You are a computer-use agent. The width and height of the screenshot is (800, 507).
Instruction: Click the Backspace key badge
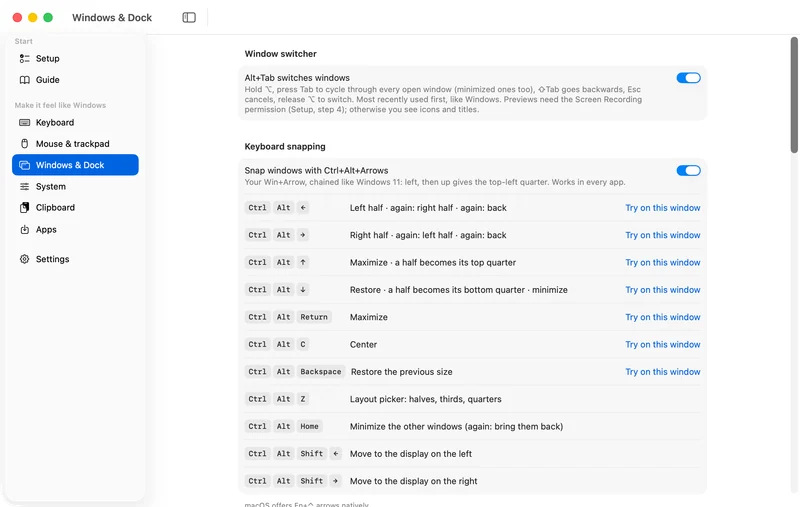pos(320,372)
